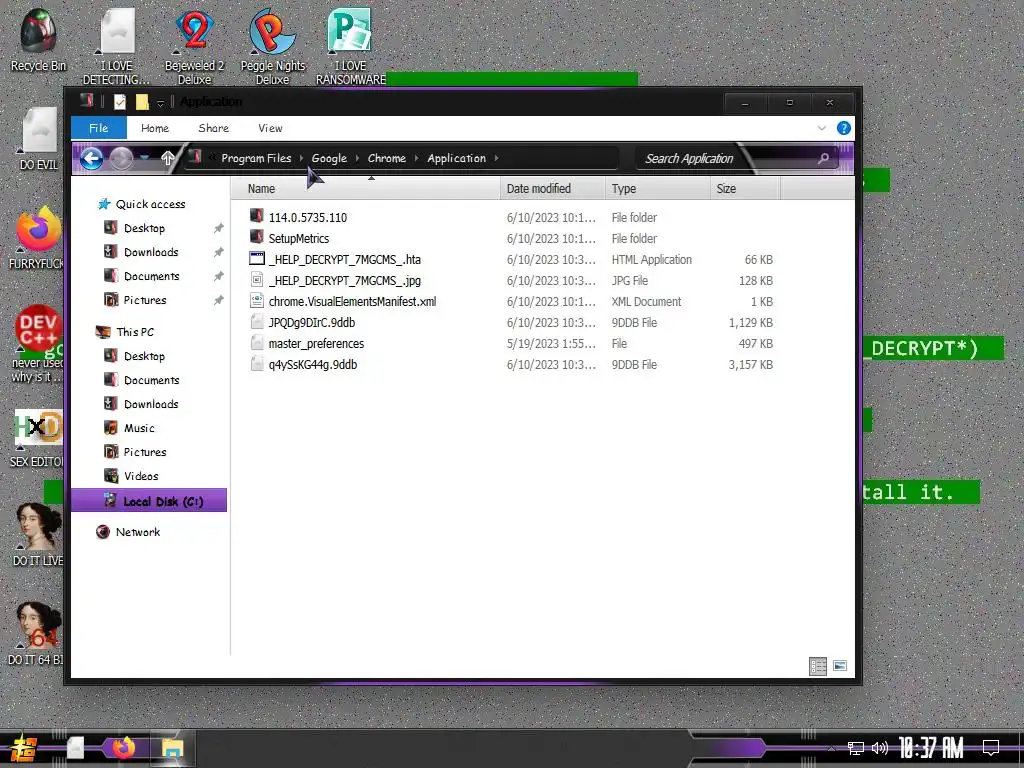
Task: Open Pictures under Quick access
Action: point(145,300)
